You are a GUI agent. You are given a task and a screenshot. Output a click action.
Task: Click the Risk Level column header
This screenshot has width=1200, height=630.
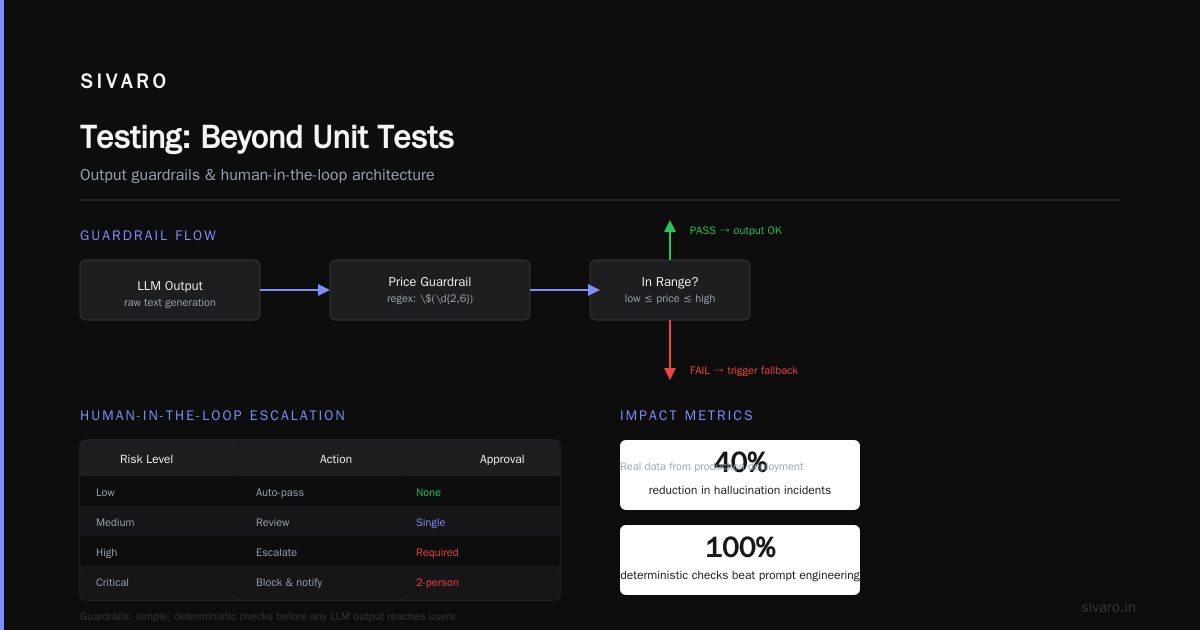pyautogui.click(x=146, y=459)
